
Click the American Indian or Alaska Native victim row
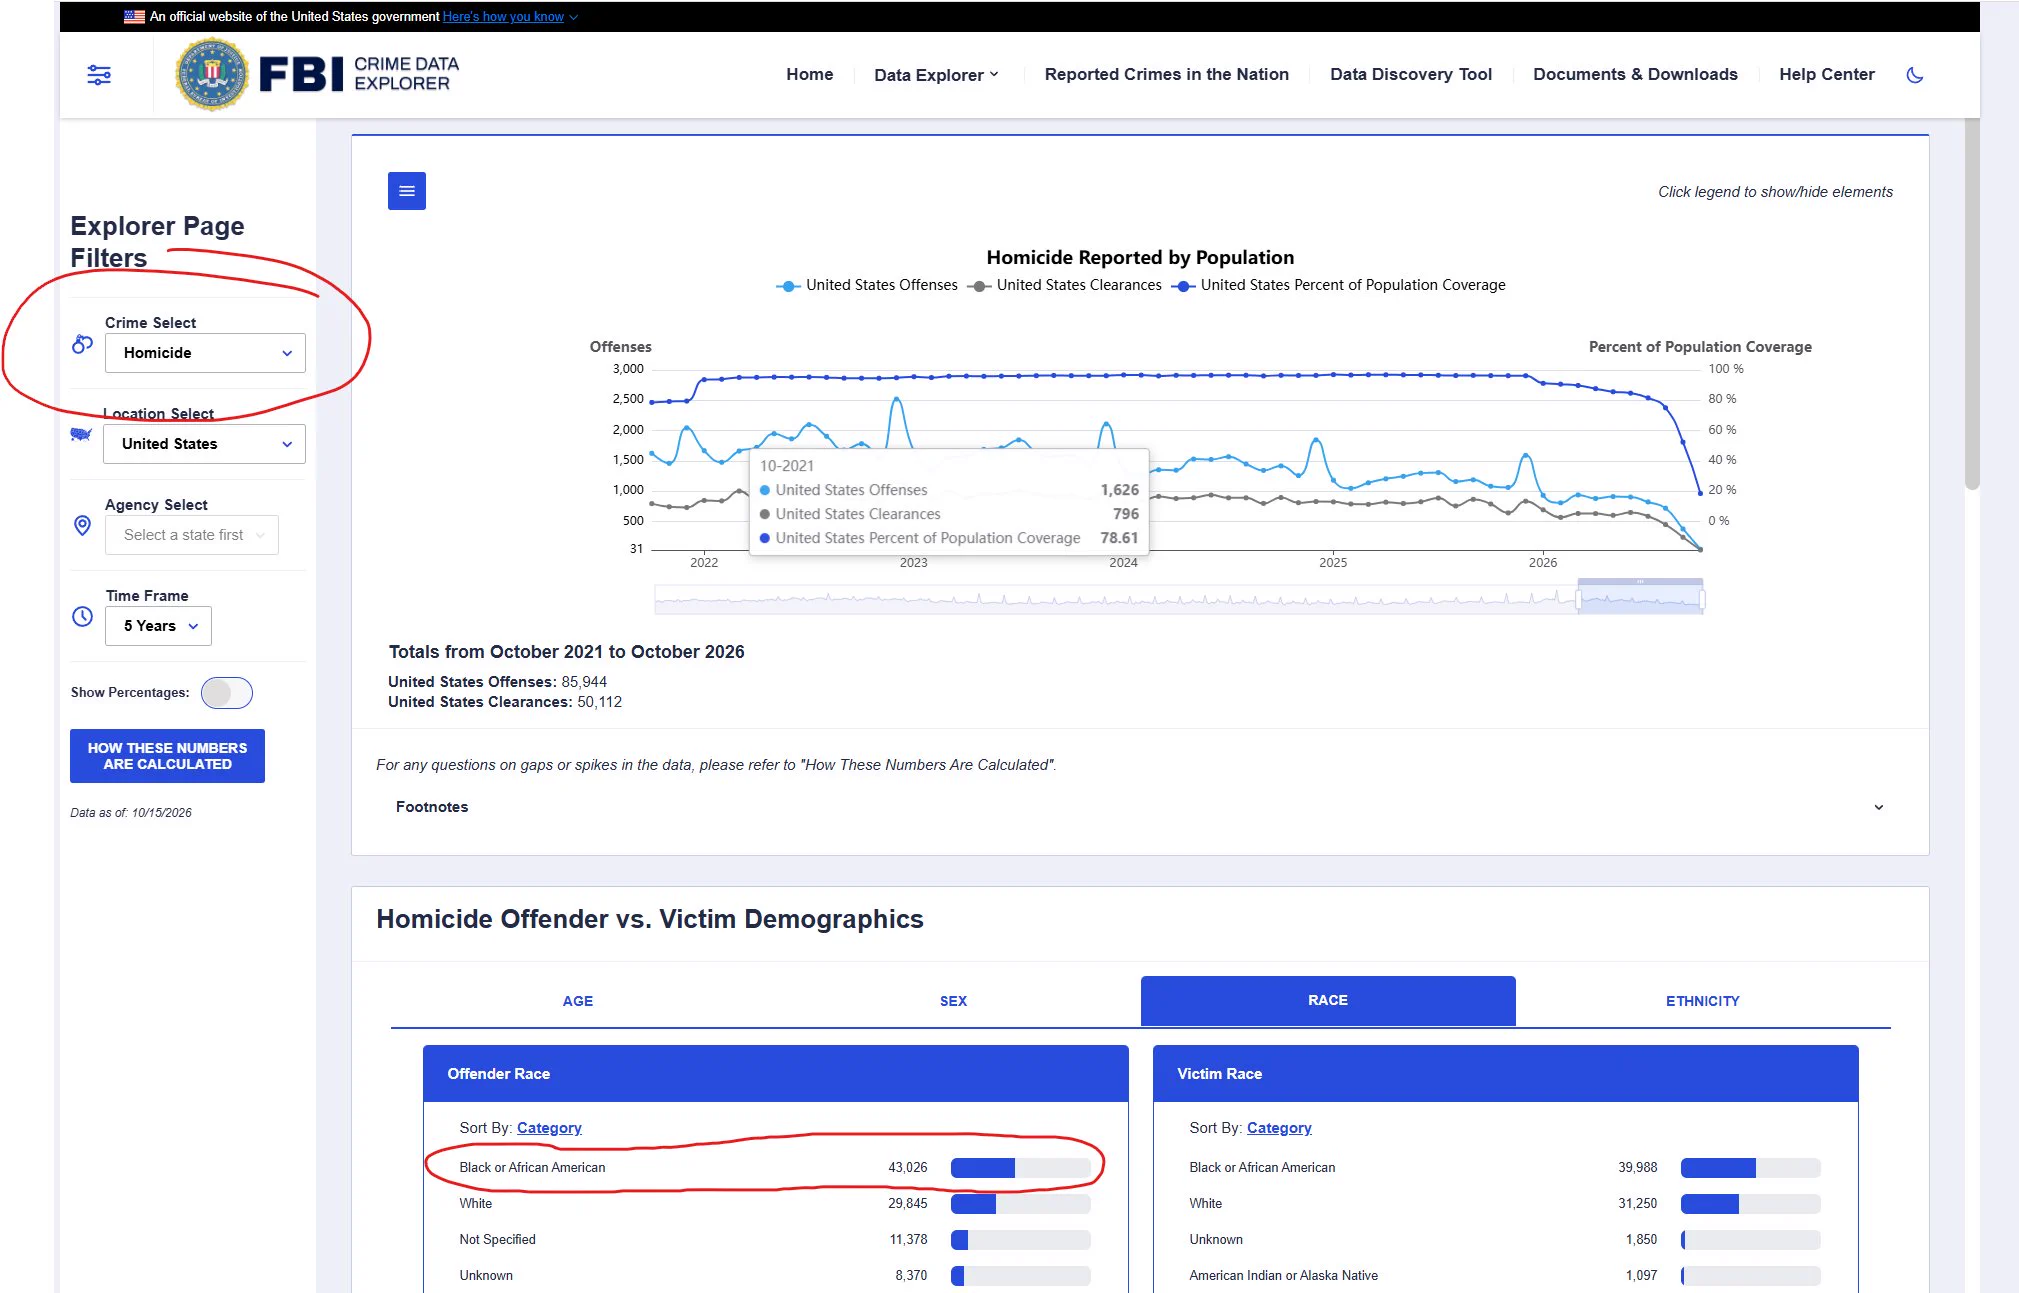click(x=1505, y=1276)
